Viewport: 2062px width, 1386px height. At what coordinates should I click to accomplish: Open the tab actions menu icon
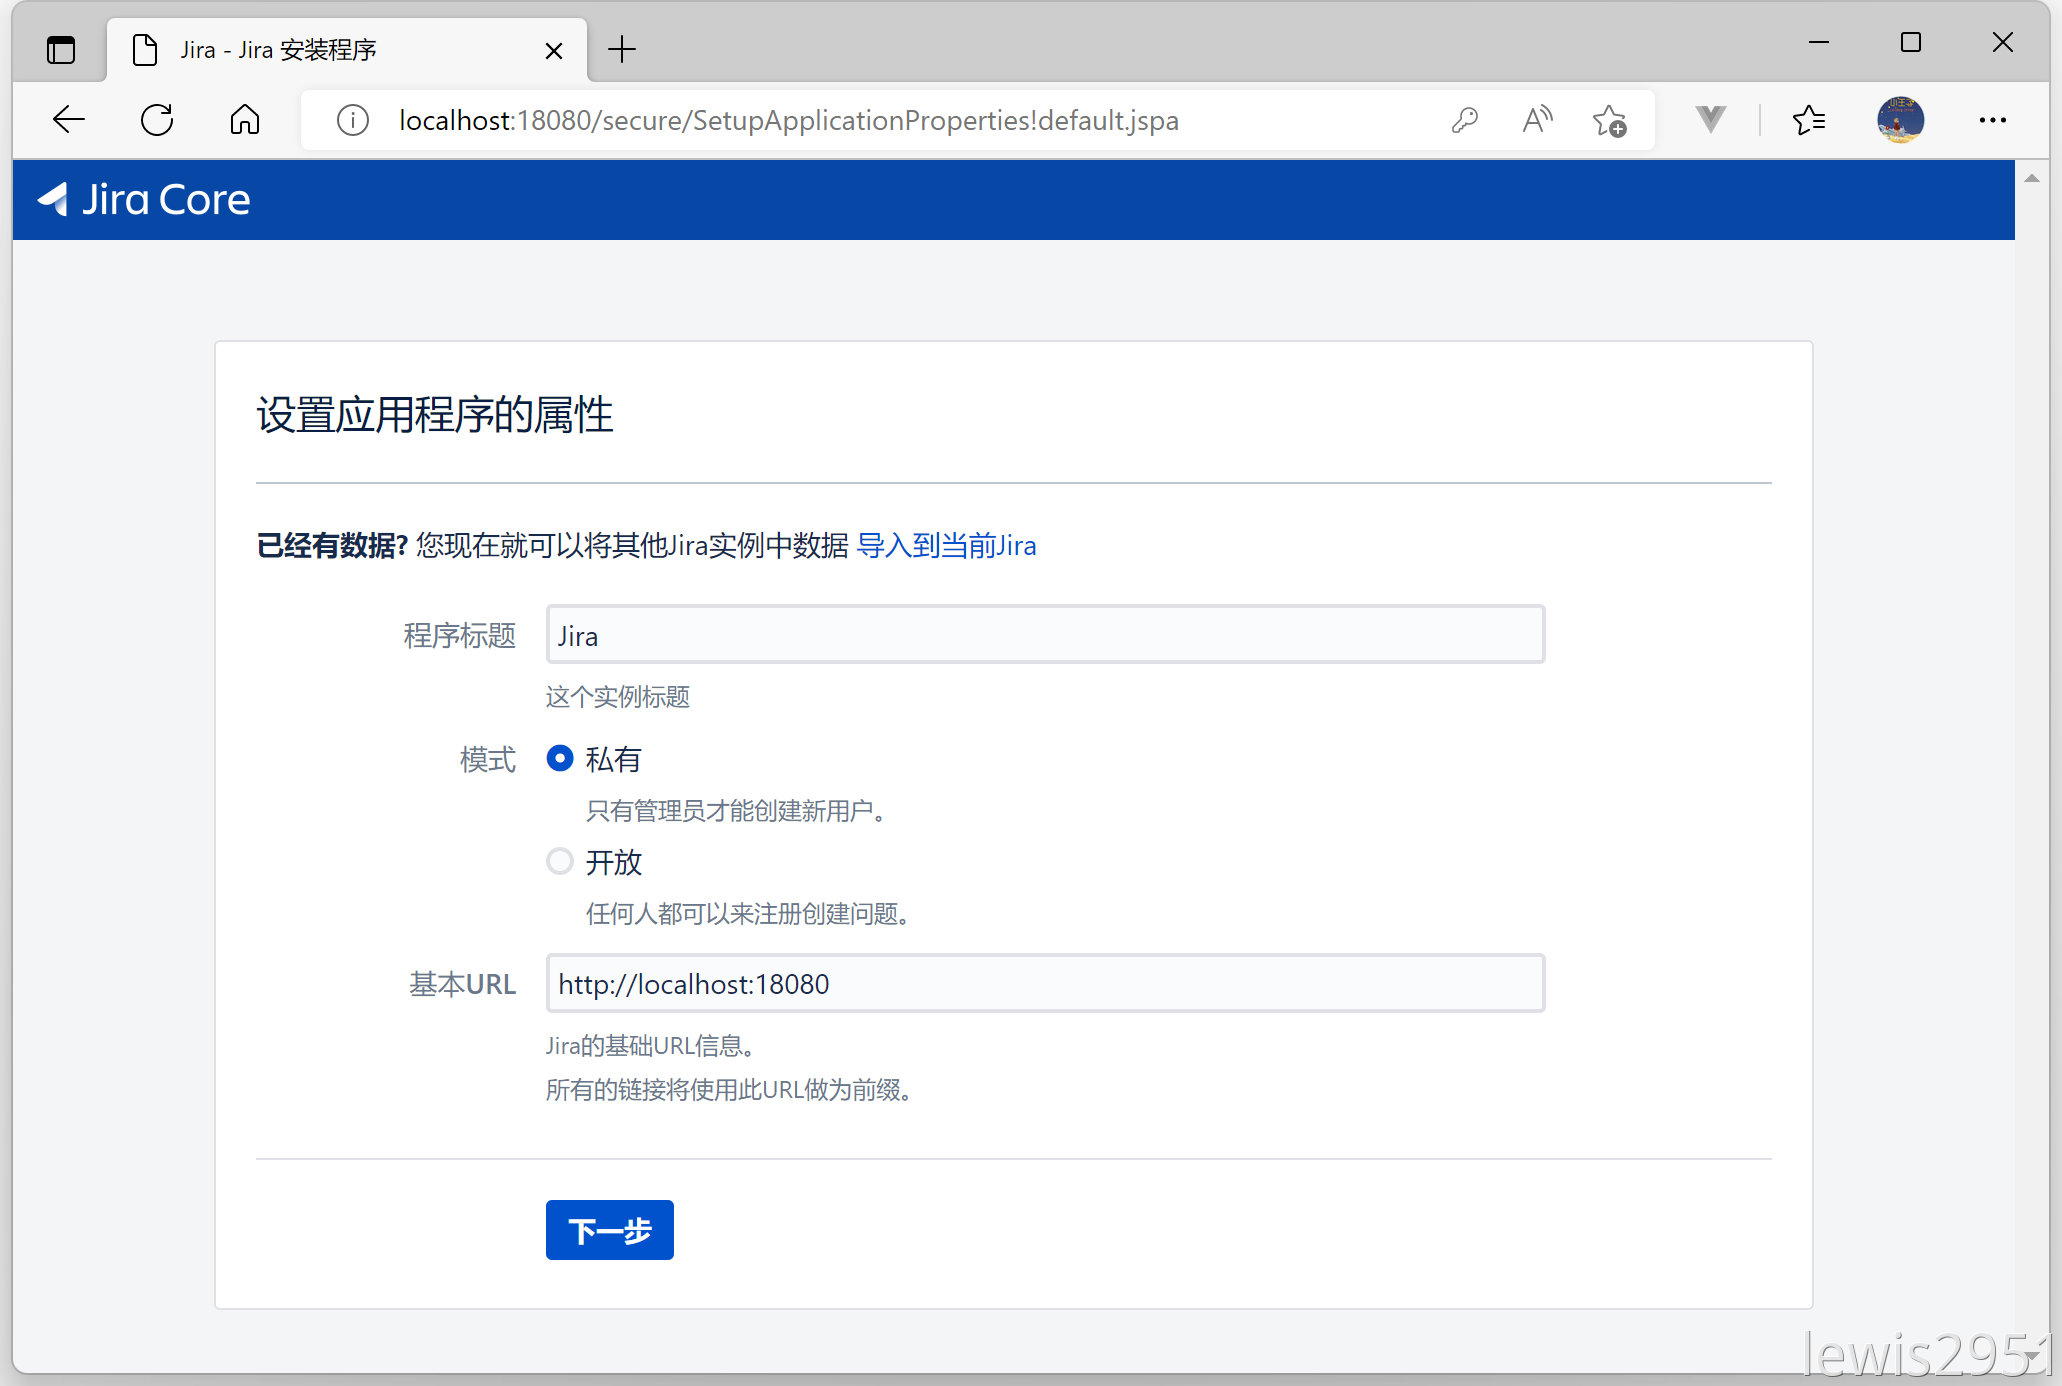click(x=61, y=49)
